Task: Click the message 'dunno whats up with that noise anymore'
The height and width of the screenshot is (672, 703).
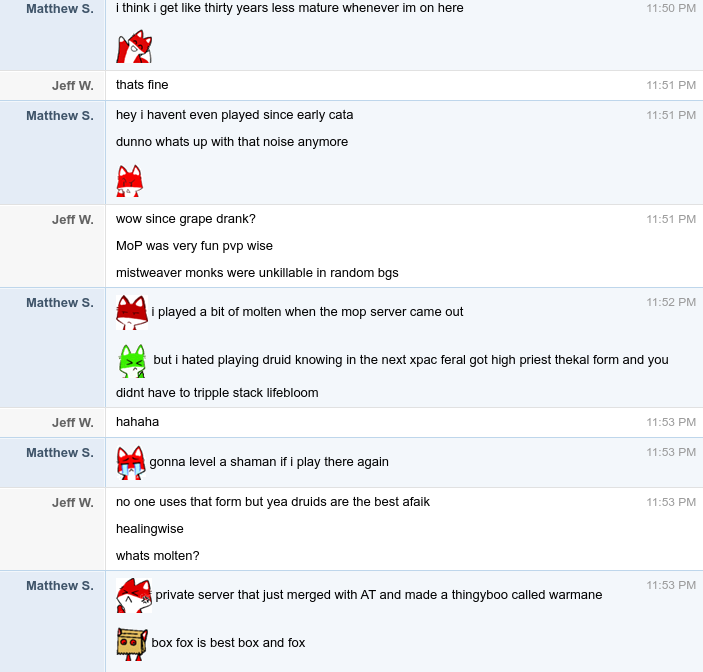Action: (x=232, y=142)
